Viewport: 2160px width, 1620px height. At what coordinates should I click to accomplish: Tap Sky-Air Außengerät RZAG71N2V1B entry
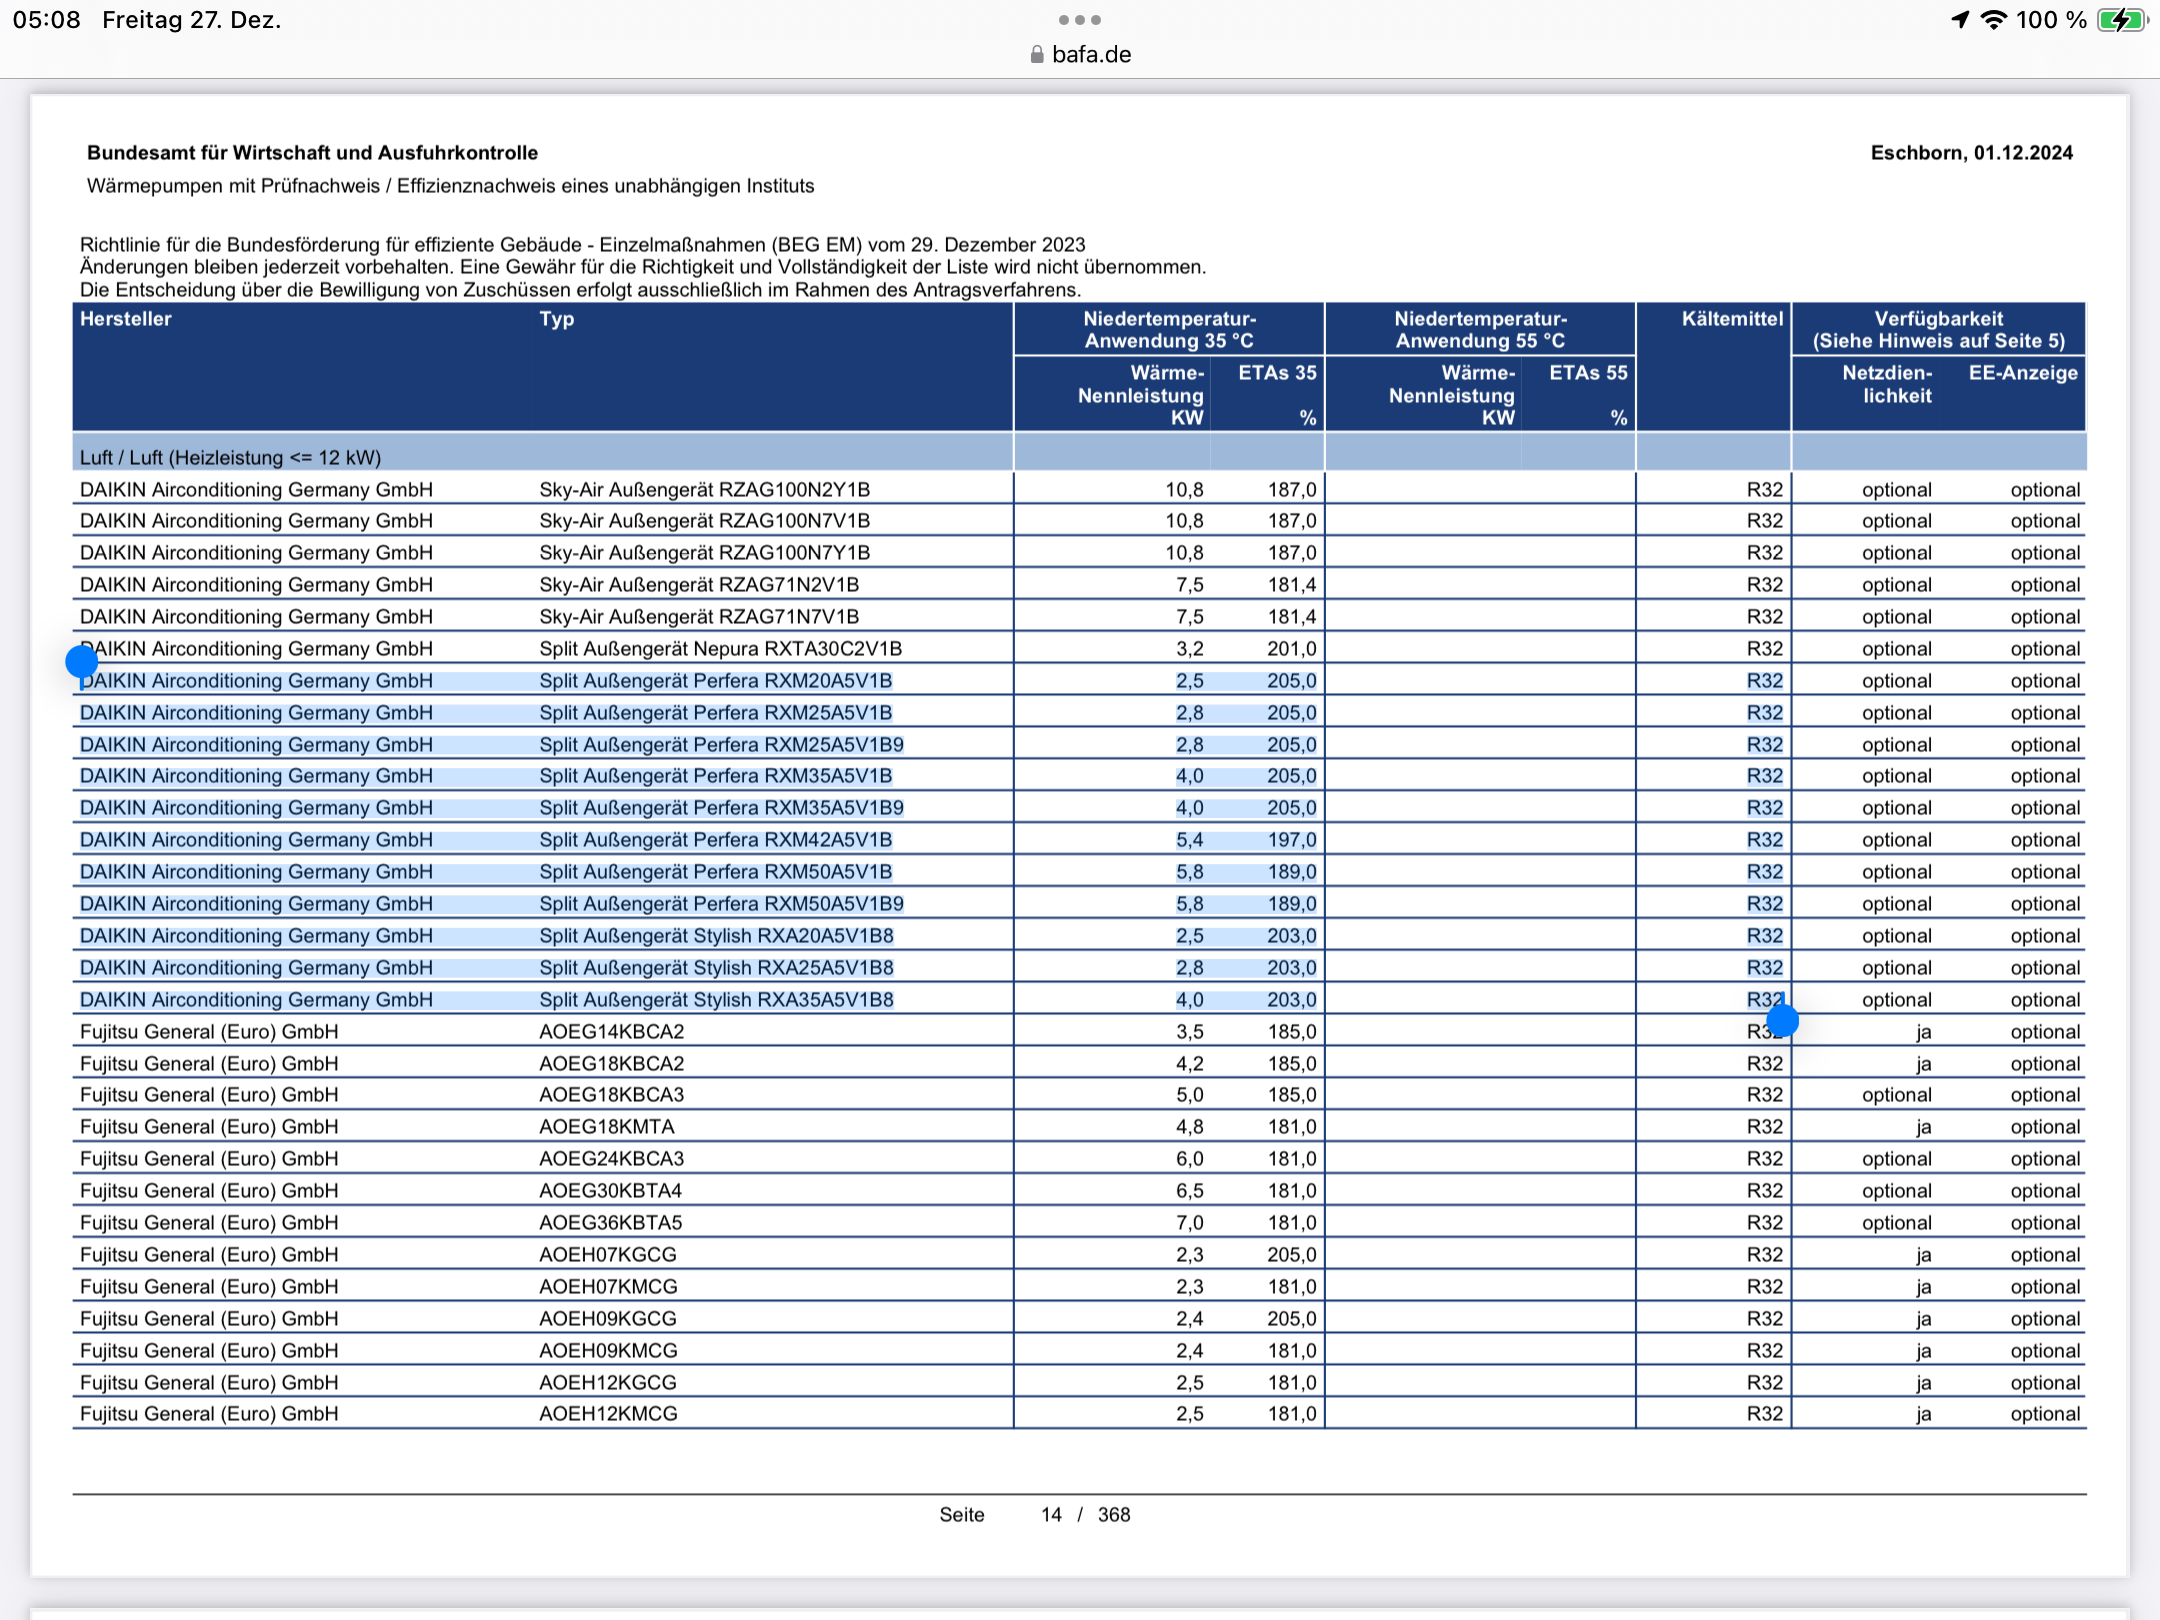699,584
